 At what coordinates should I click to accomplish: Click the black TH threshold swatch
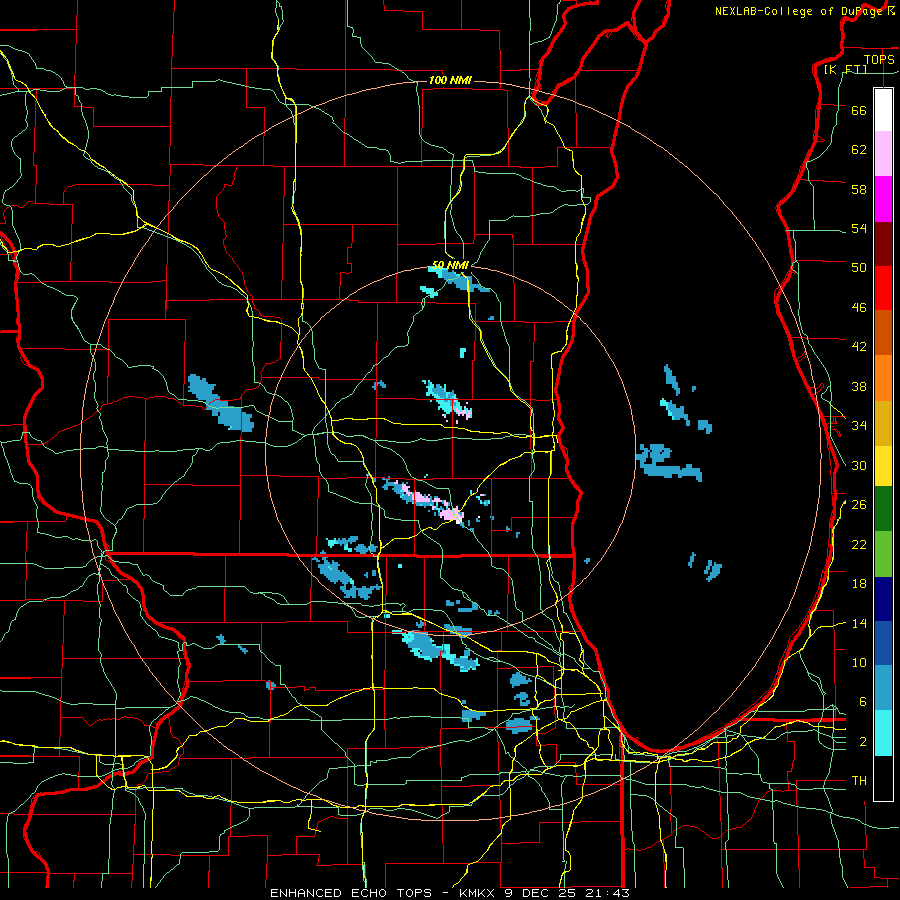(883, 778)
